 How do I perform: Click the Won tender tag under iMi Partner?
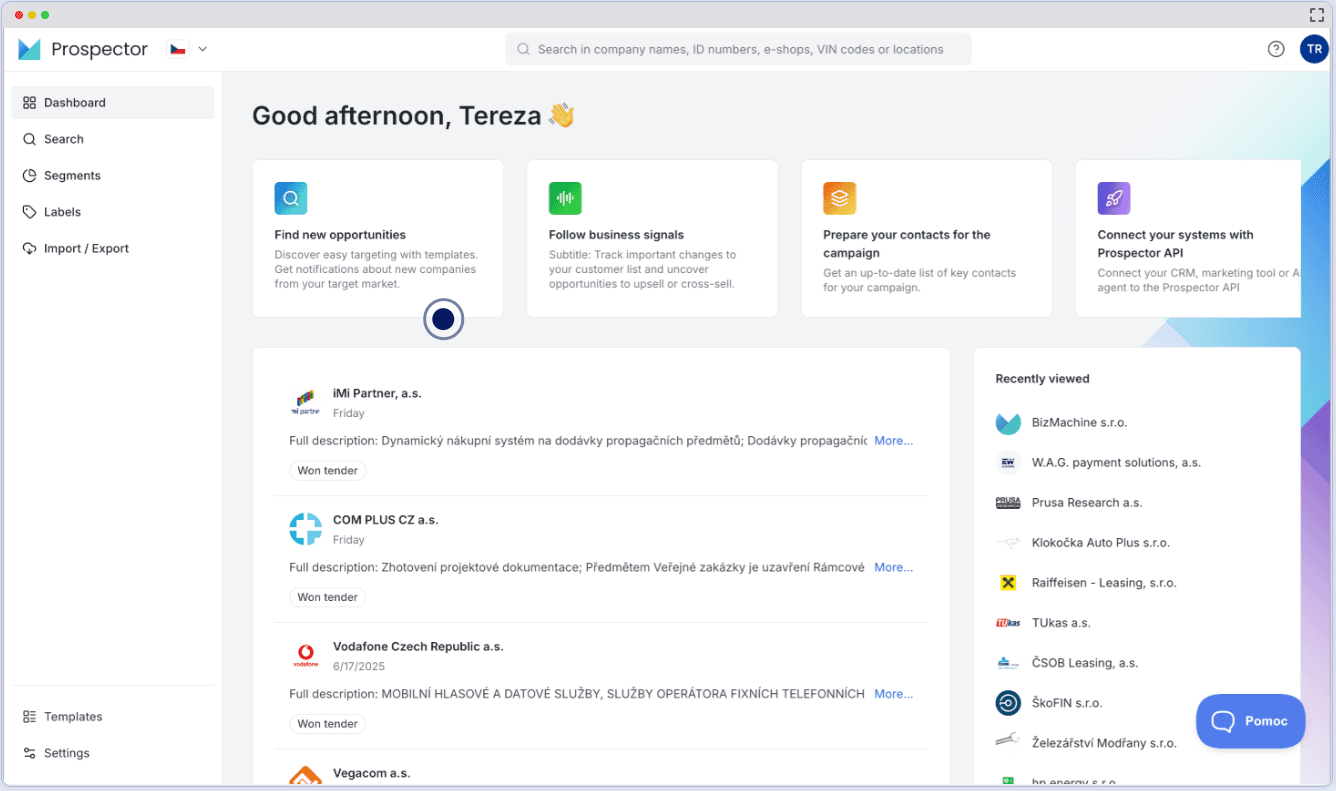pos(327,470)
